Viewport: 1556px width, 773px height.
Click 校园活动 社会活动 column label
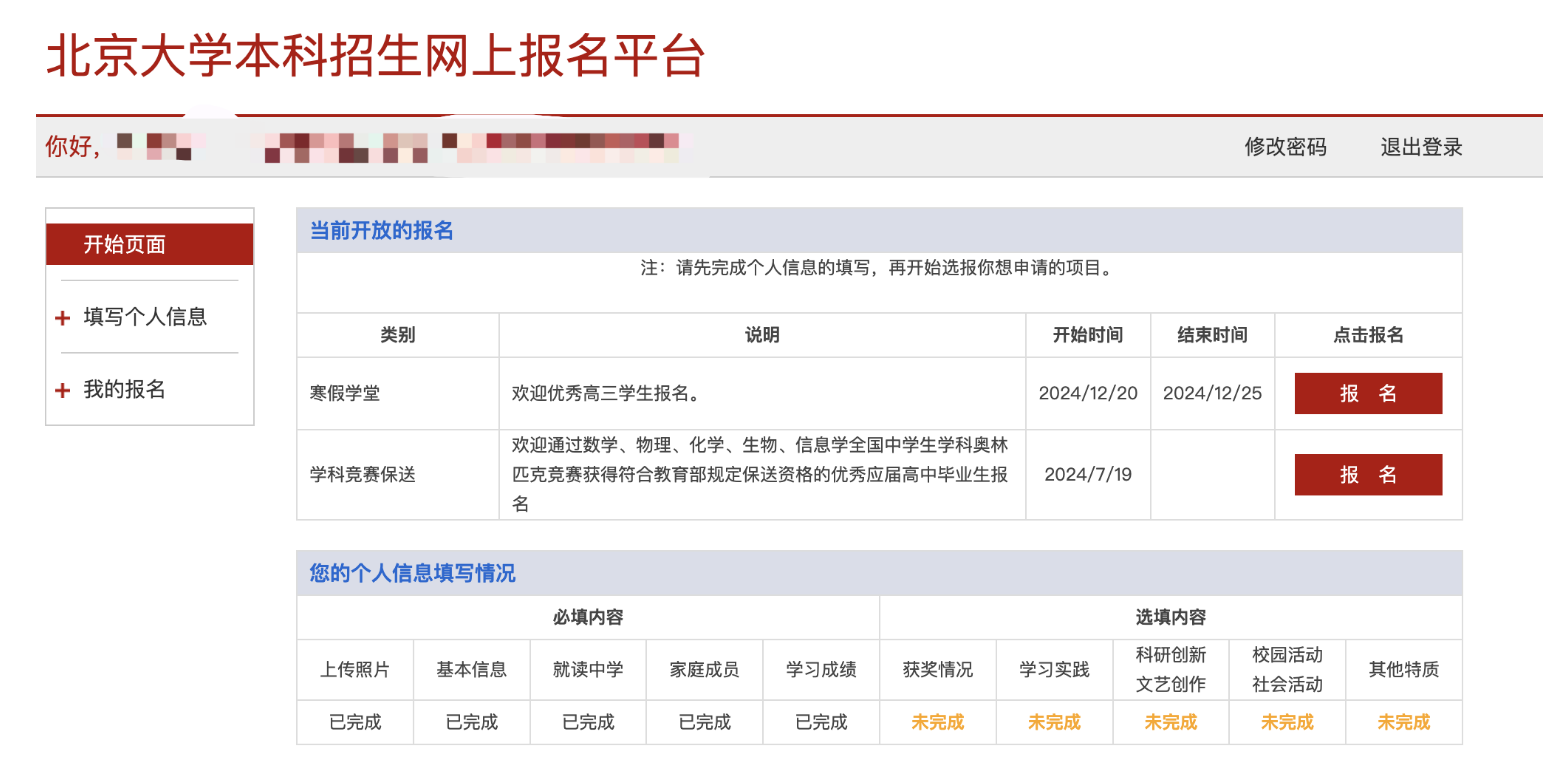click(x=1287, y=669)
